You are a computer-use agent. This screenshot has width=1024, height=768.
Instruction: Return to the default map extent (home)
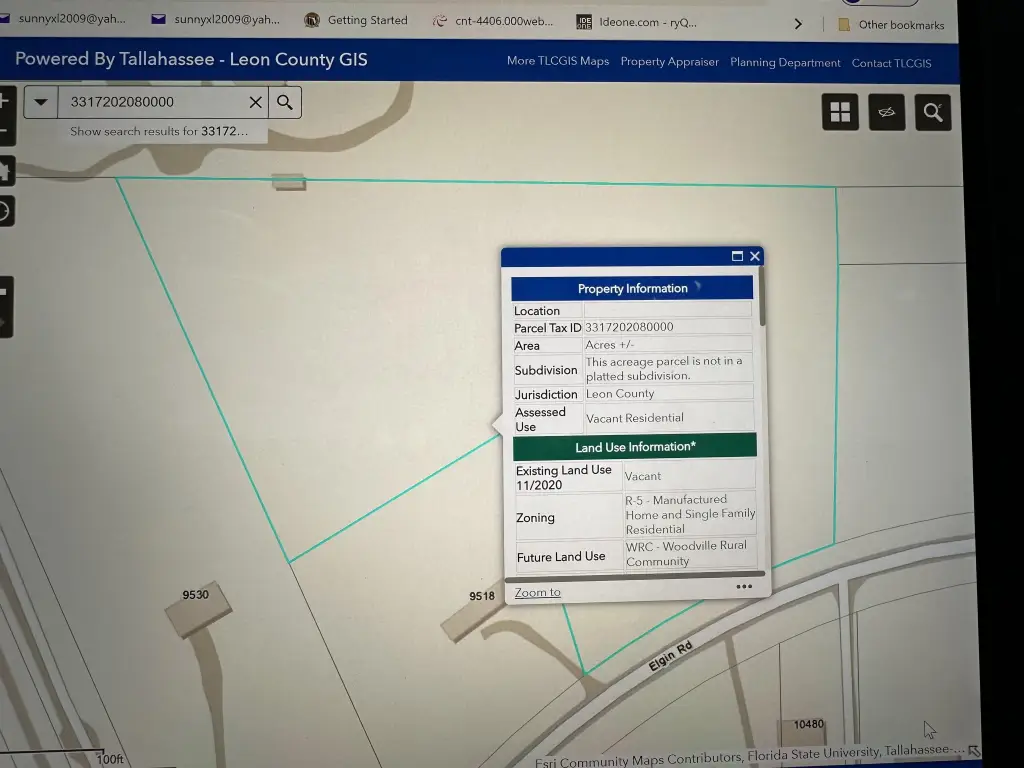[4, 171]
